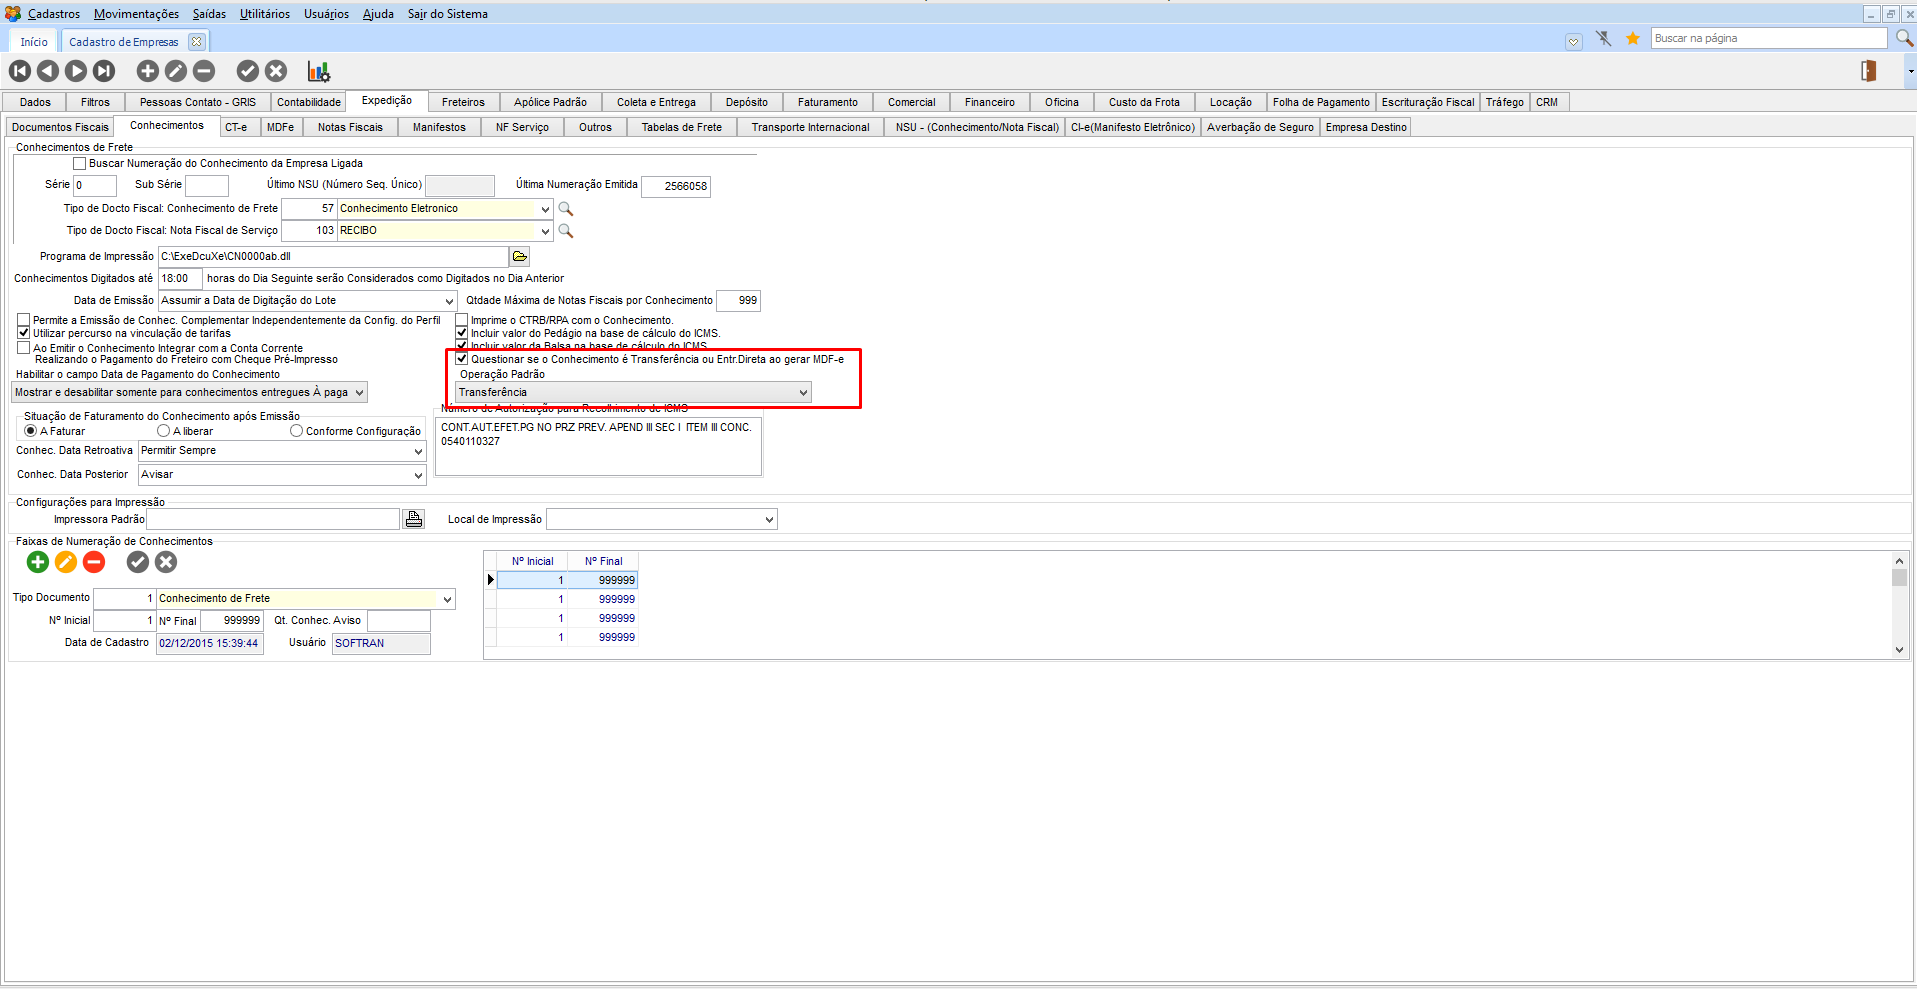
Task: Go to the first record in toolbar
Action: 20,71
